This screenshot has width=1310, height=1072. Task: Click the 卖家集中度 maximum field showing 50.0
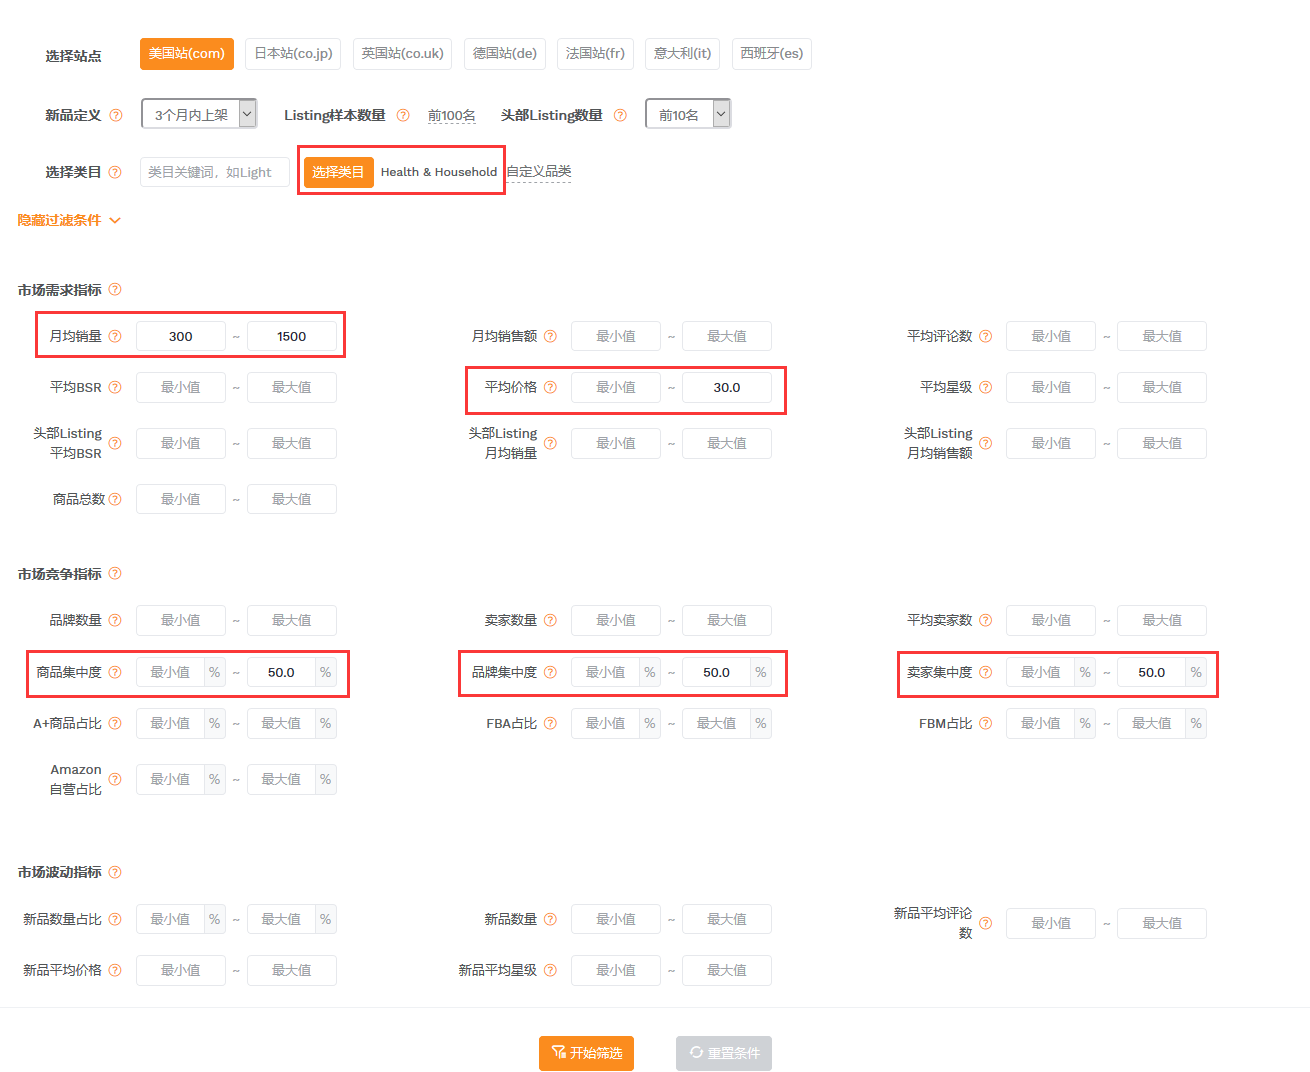(1152, 672)
